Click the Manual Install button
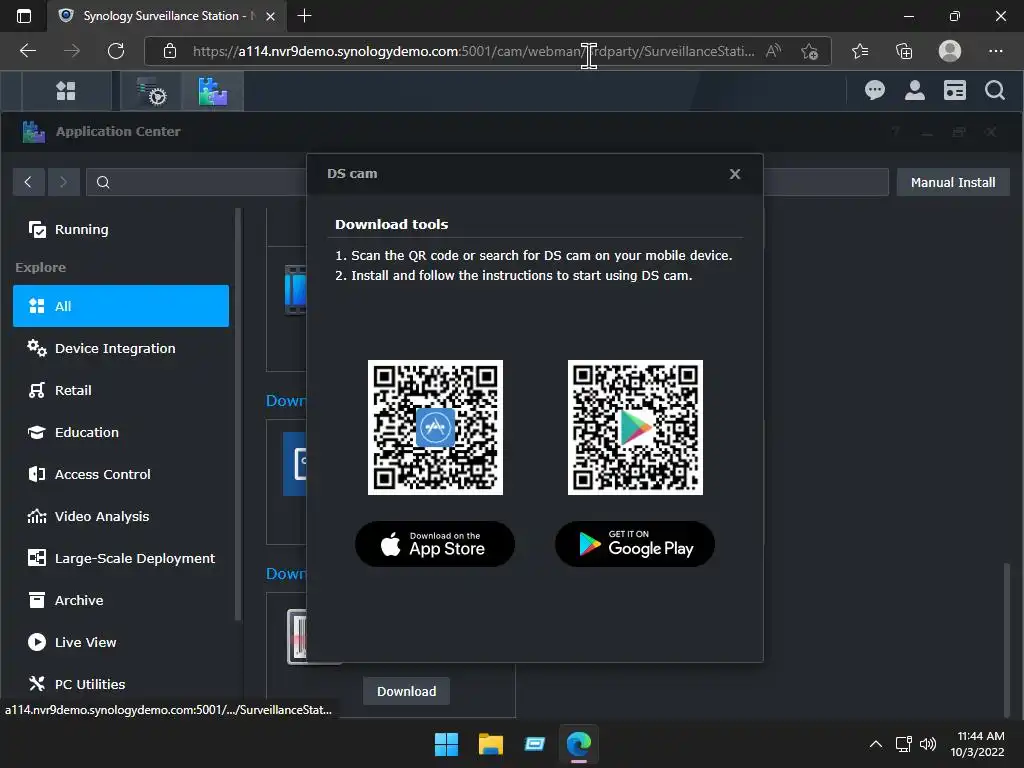This screenshot has height=768, width=1024. (x=953, y=182)
